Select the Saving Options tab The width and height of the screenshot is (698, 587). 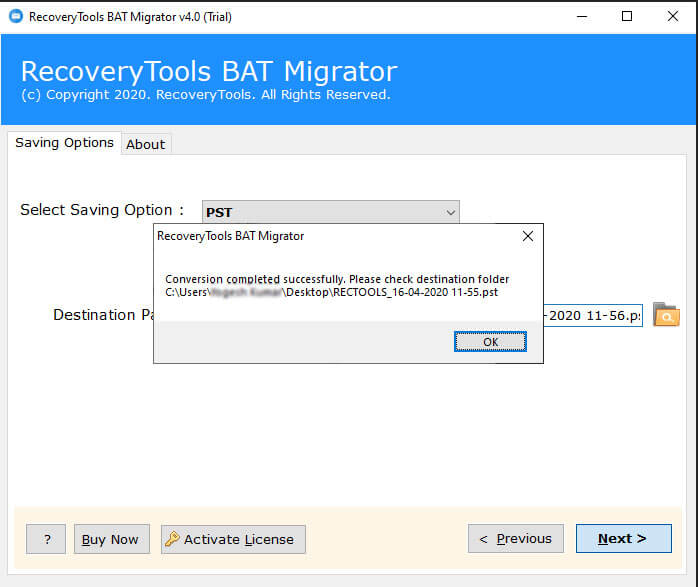(64, 142)
